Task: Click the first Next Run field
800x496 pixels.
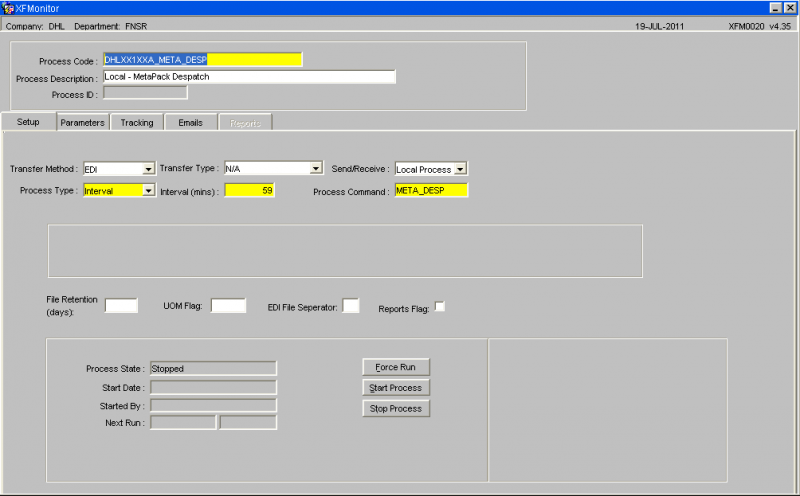Action: (x=183, y=423)
